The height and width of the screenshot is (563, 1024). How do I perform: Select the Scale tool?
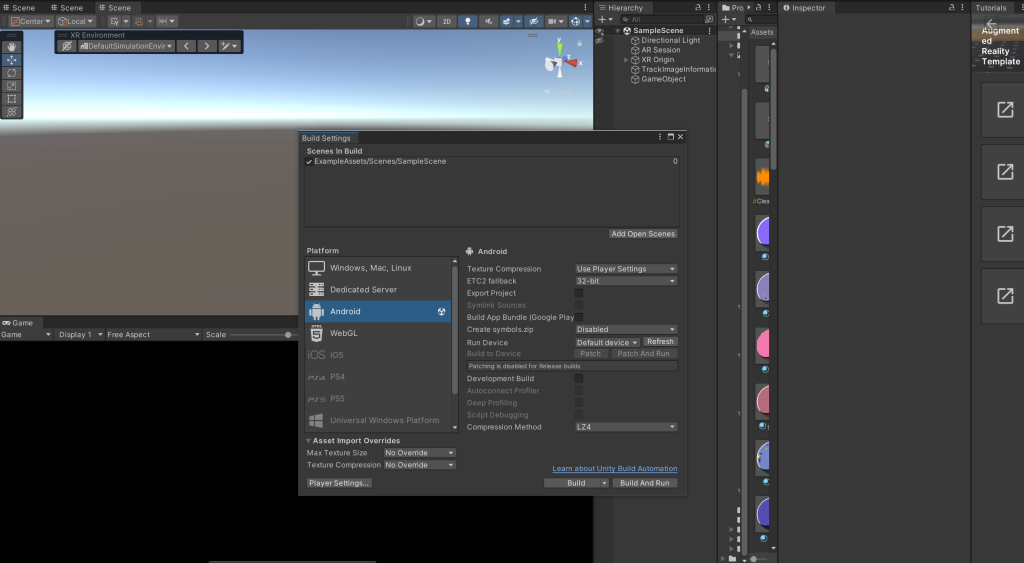coord(12,86)
